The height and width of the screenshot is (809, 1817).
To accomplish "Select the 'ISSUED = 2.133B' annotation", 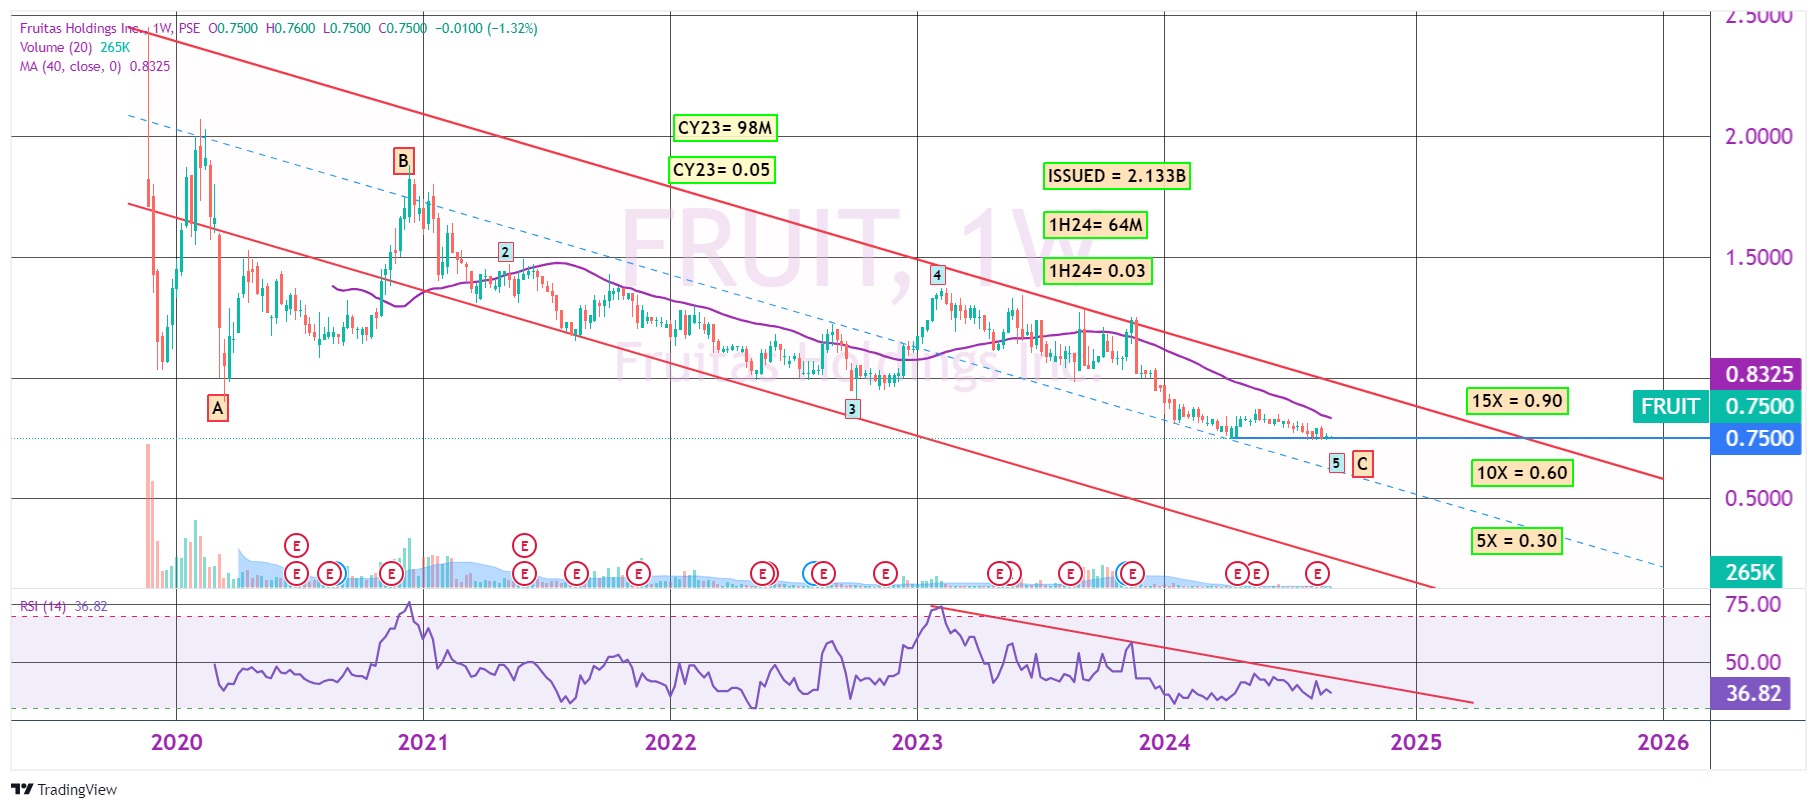I will coord(1116,176).
